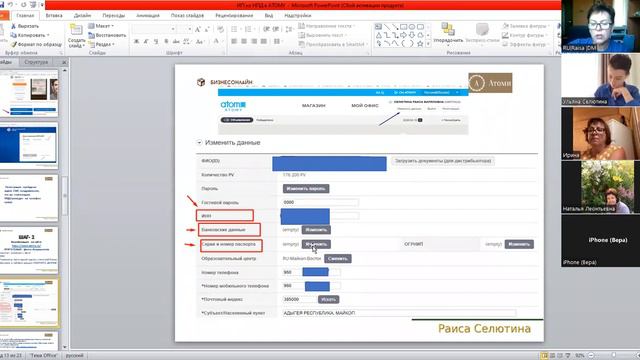This screenshot has height=360, width=640.
Task: Increase font size with large A icon
Action: click(198, 29)
